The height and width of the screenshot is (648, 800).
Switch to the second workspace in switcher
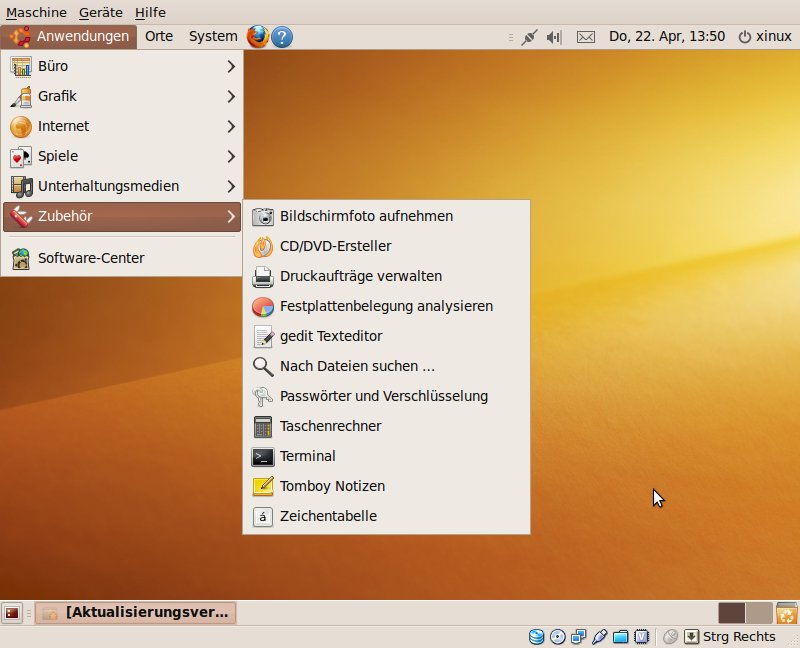tap(759, 613)
